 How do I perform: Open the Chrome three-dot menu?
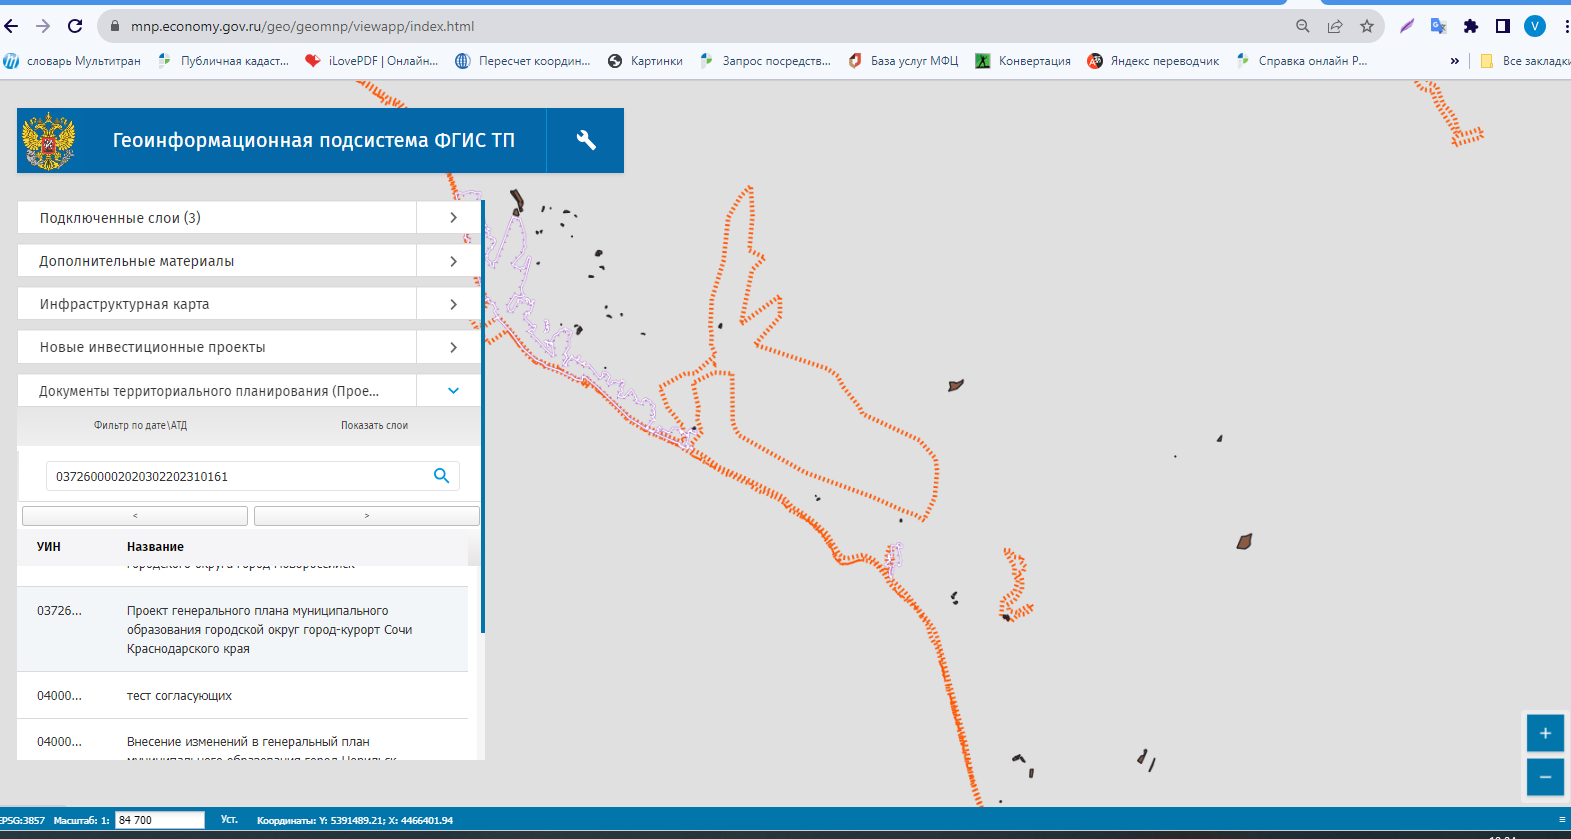(1565, 26)
